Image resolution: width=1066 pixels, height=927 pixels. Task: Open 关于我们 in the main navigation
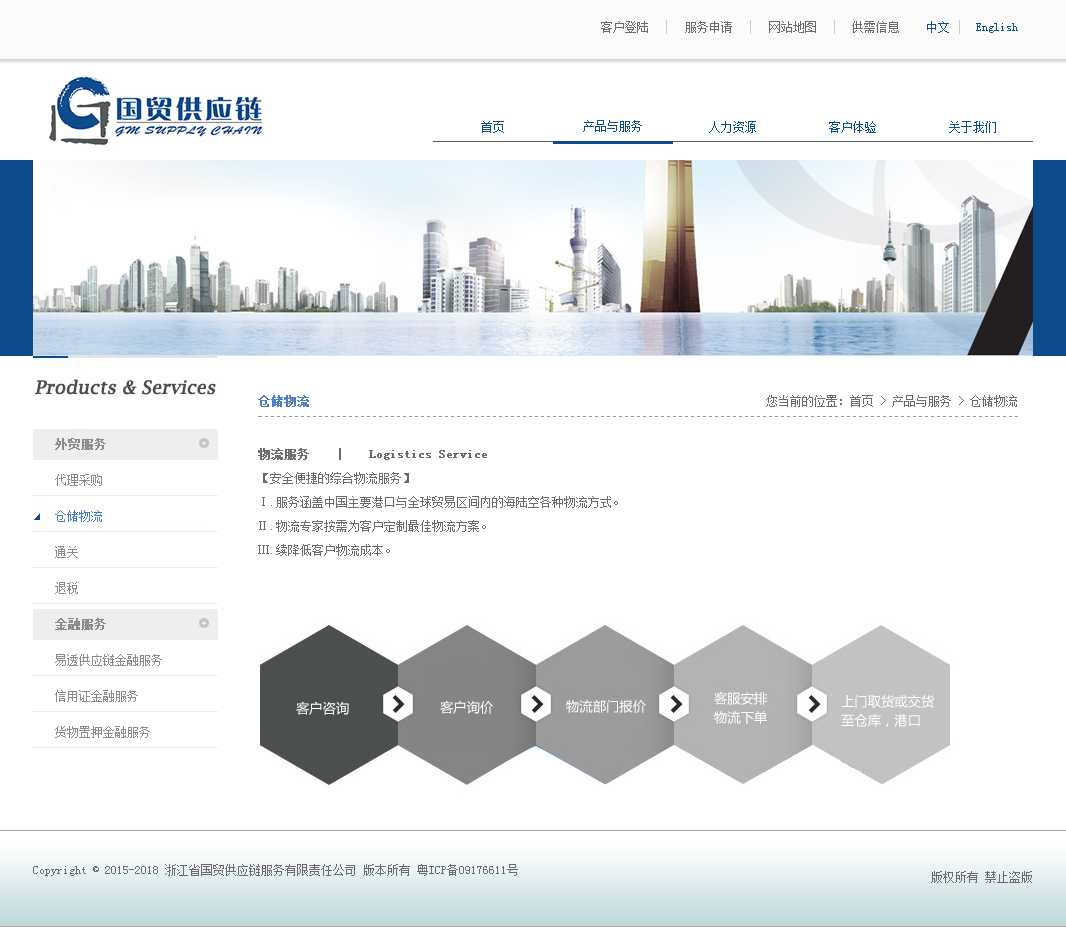pyautogui.click(x=972, y=127)
